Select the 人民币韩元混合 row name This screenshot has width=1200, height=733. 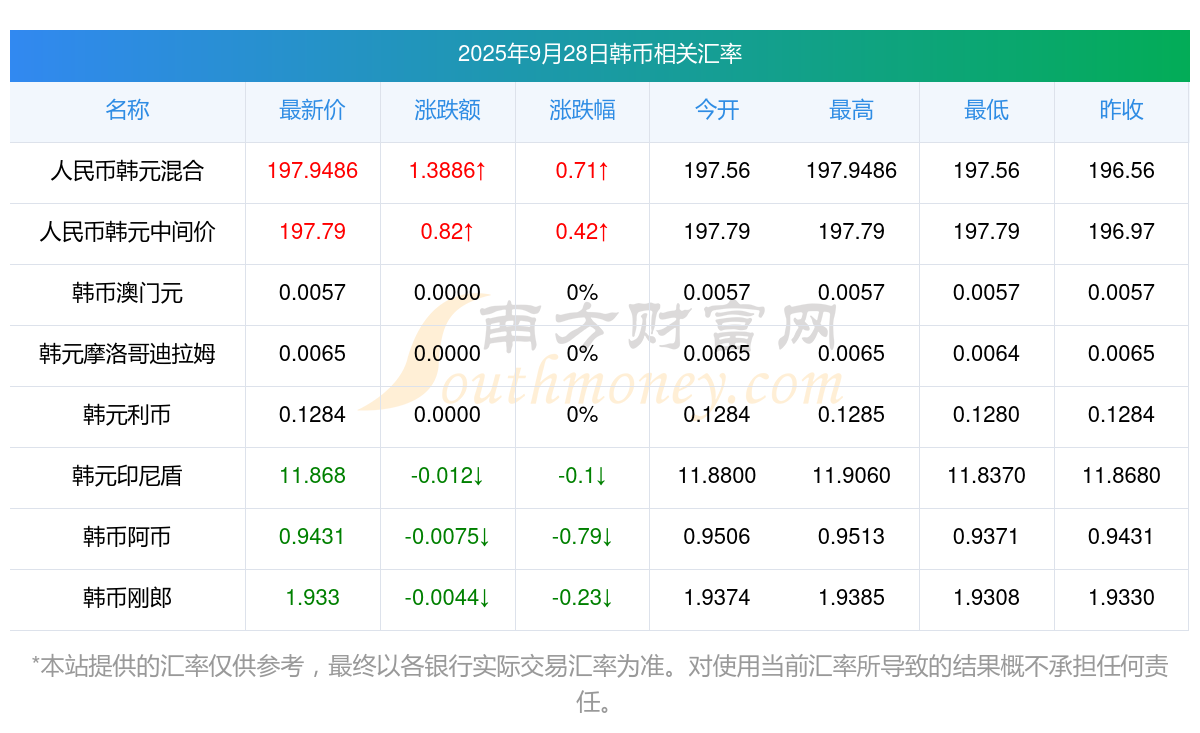127,171
